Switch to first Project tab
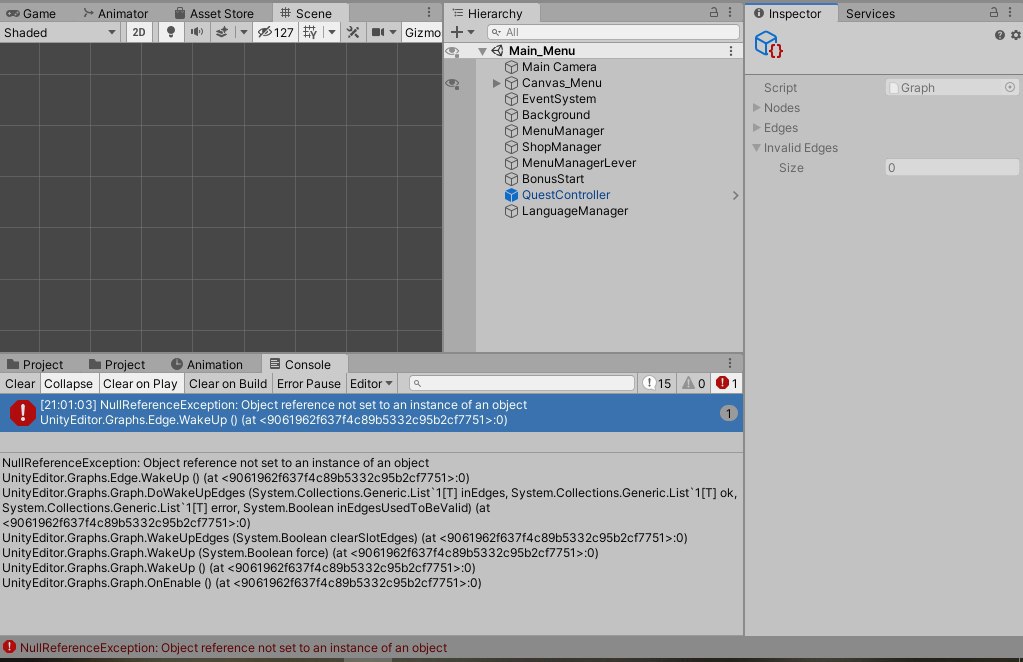The height and width of the screenshot is (662, 1023). tap(35, 365)
